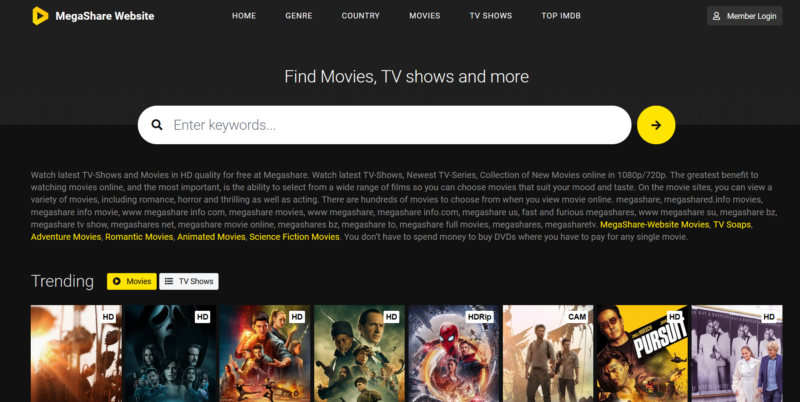Click the user icon in Member Login

pos(716,16)
